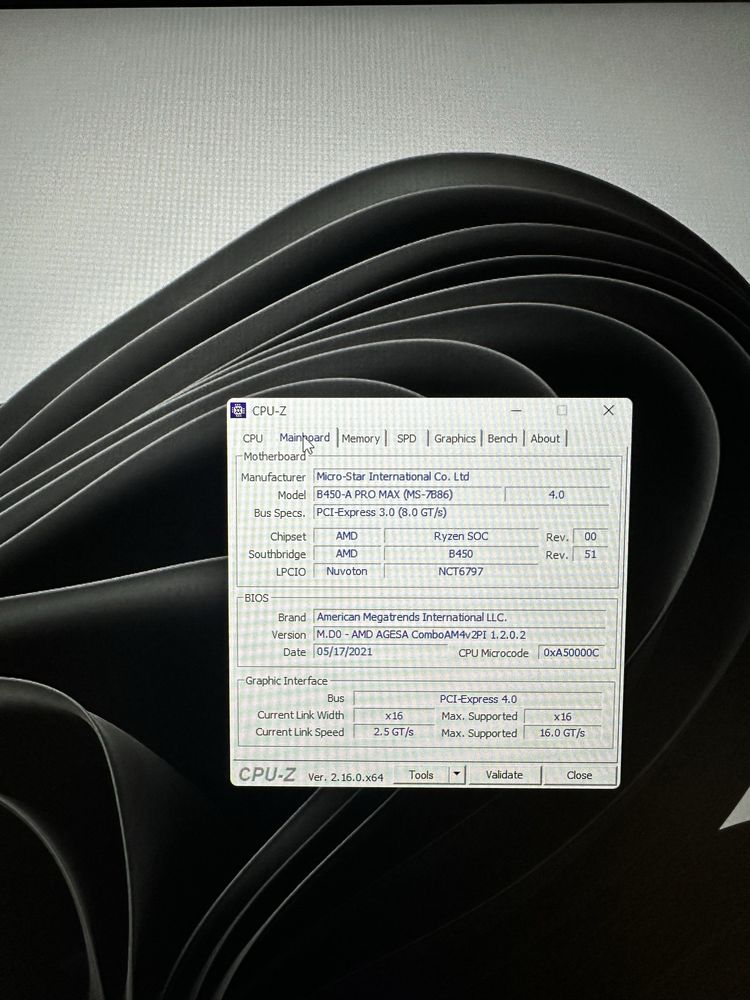Click the CPU Microcode 0xA50000C value
Viewport: 750px width, 1000px height.
click(571, 652)
